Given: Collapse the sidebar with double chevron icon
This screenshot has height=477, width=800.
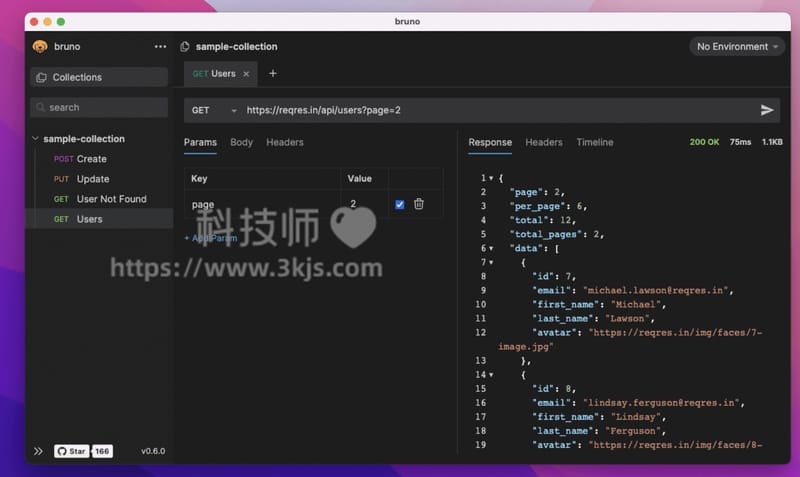Looking at the screenshot, I should click(x=38, y=451).
